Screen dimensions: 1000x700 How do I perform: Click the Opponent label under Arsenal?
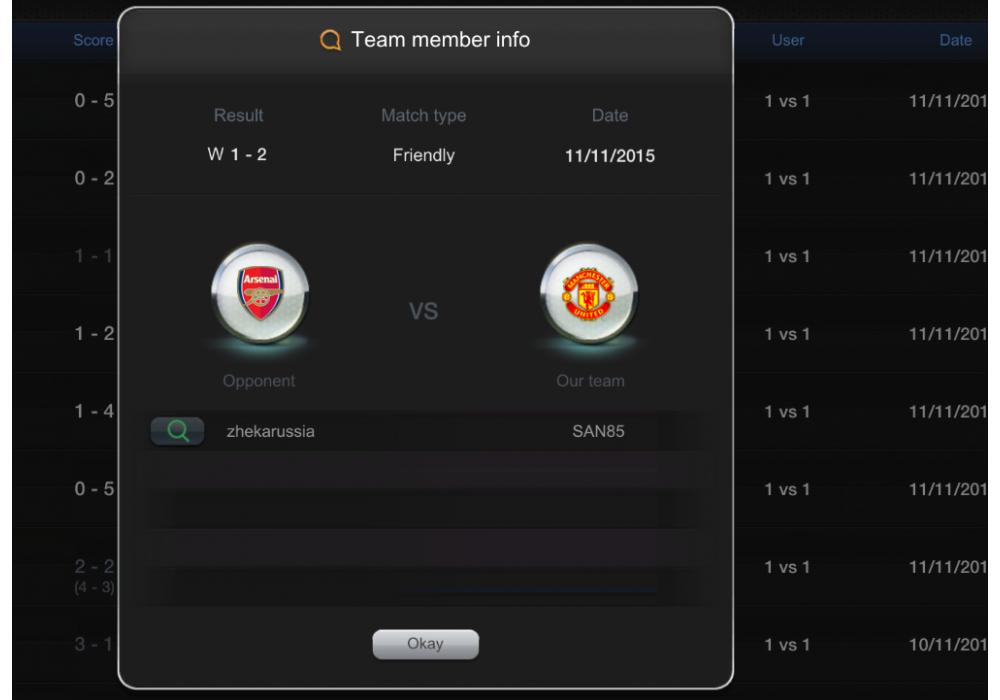(259, 381)
